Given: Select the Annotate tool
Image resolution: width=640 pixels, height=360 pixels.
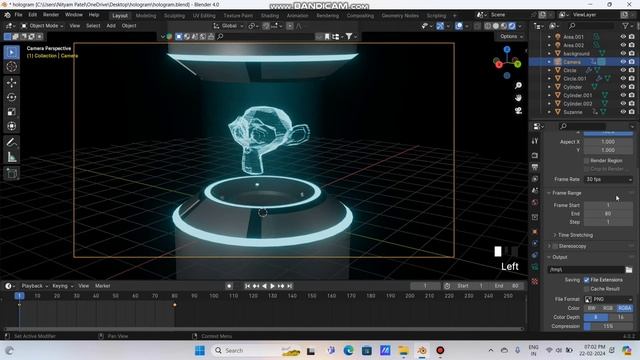Looking at the screenshot, I should (11, 142).
